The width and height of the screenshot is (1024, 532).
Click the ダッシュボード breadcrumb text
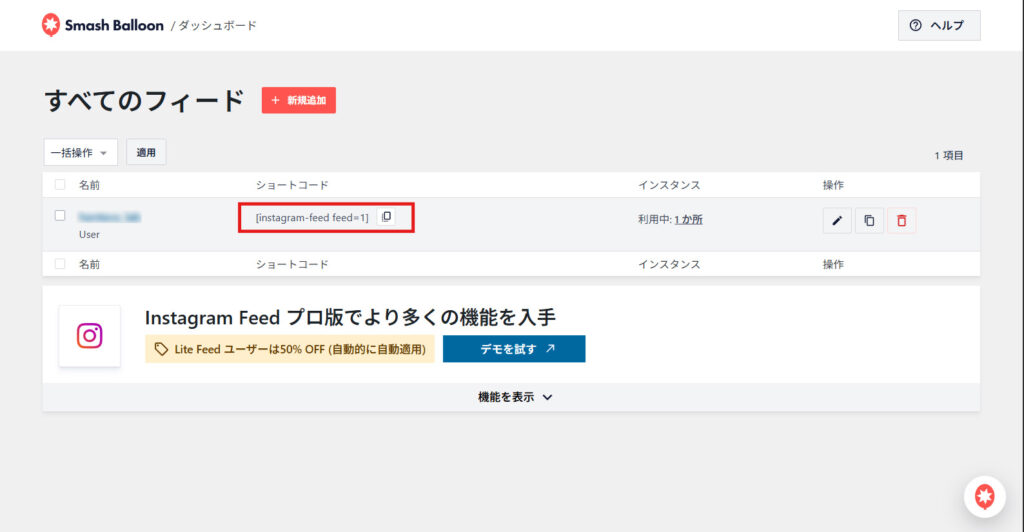tap(217, 25)
